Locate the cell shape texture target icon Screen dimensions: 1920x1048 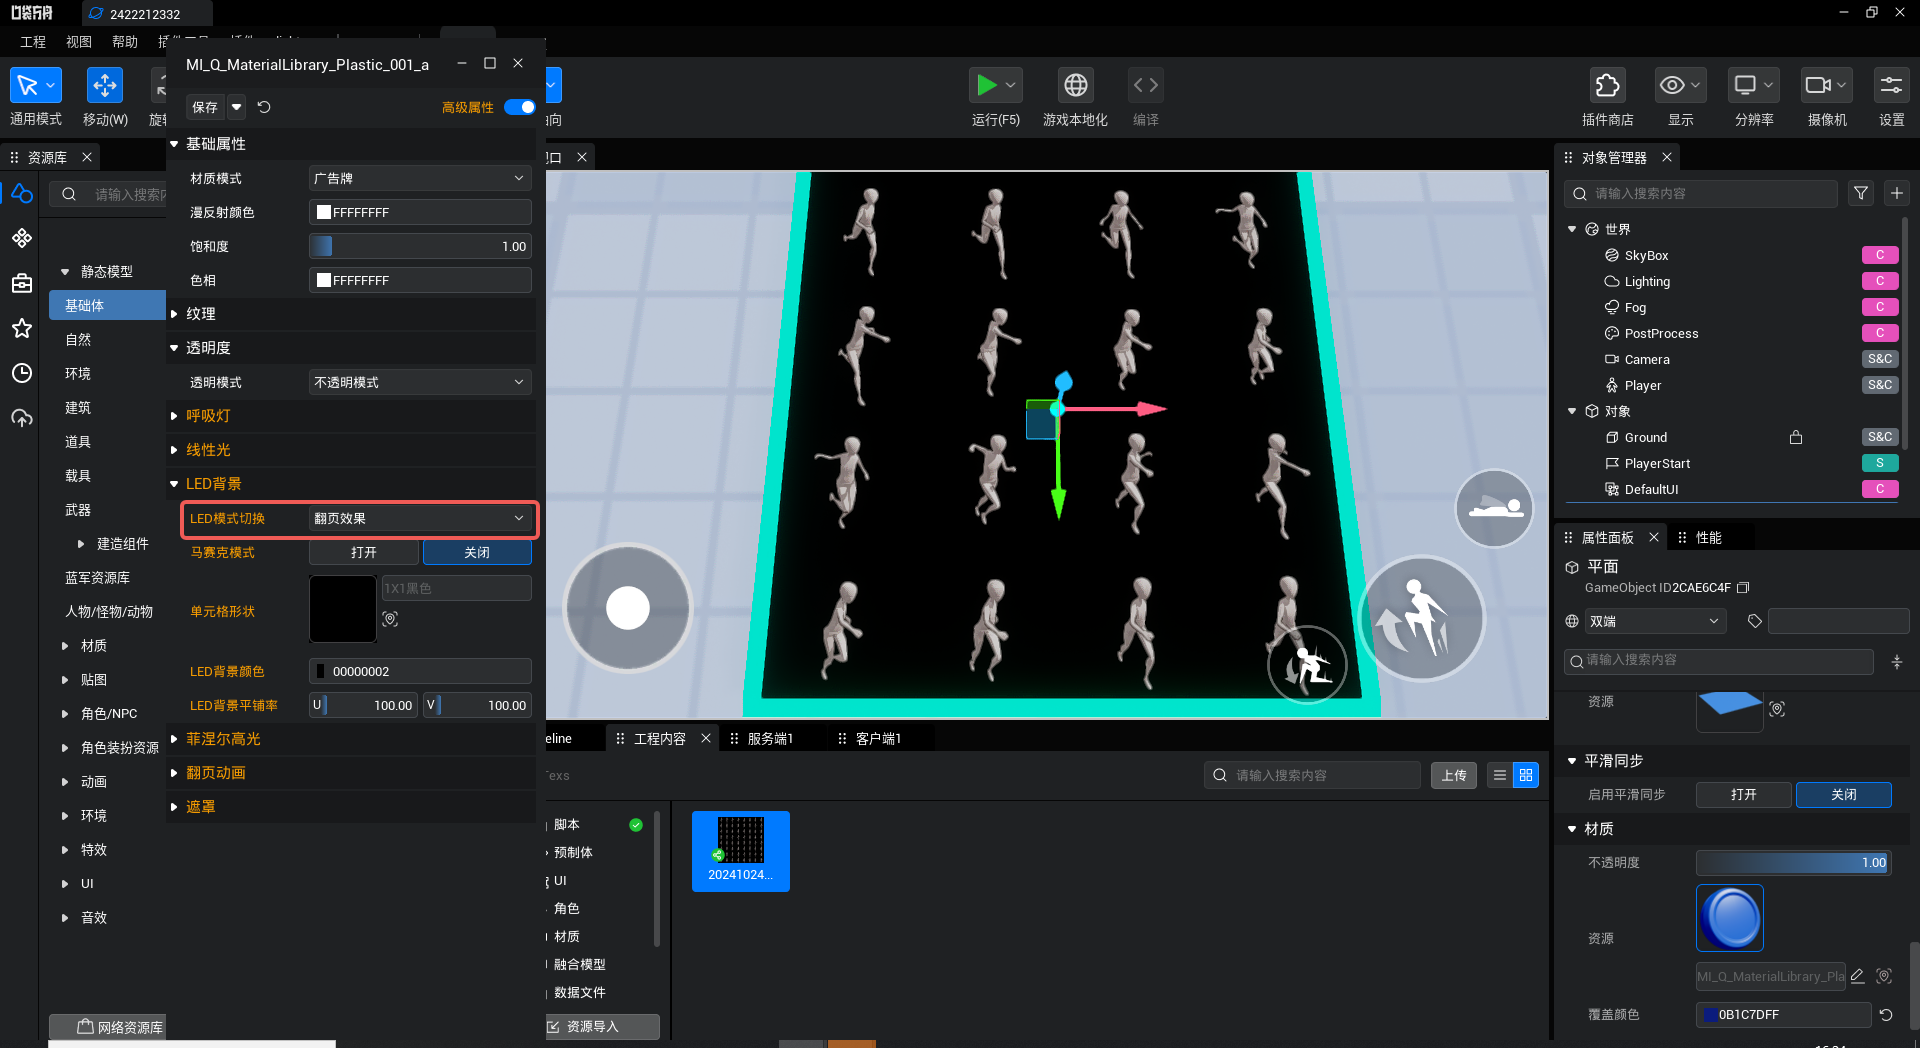pos(391,619)
